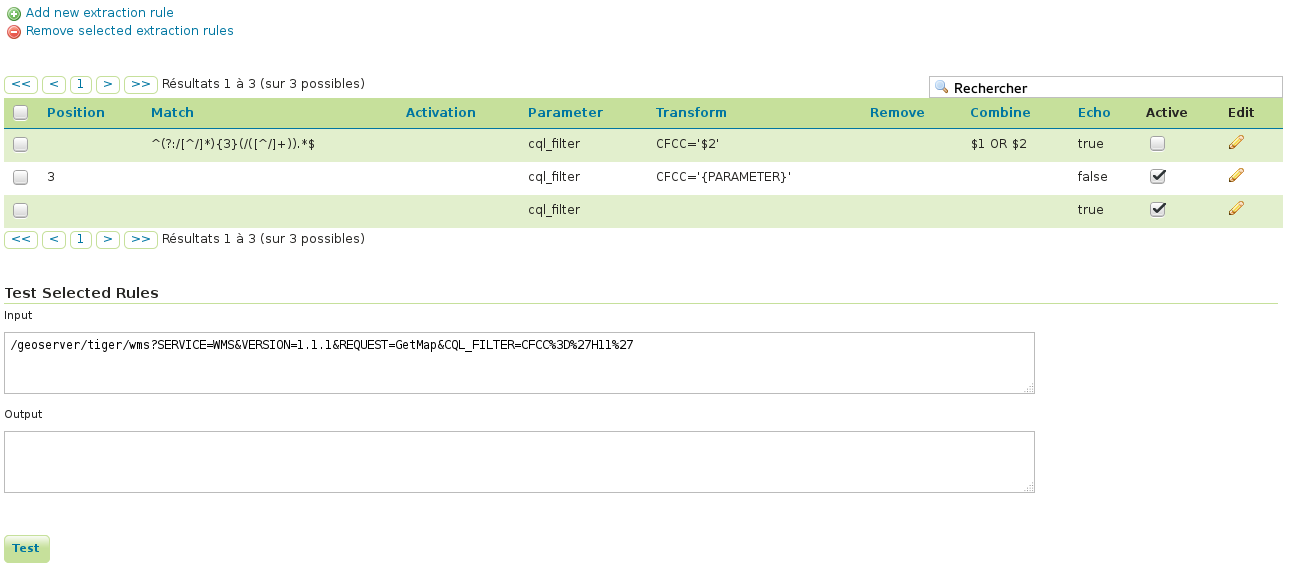Edit the first rule with pencil icon
The image size is (1290, 569).
coord(1236,143)
